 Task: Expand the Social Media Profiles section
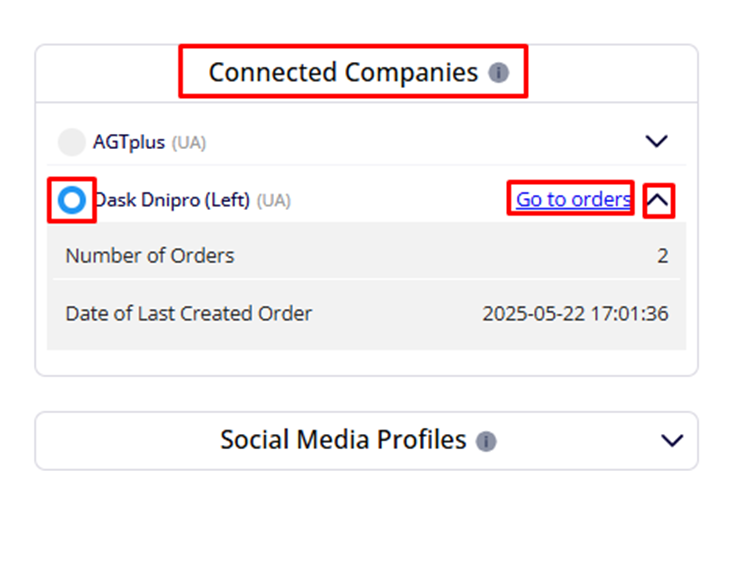click(672, 441)
